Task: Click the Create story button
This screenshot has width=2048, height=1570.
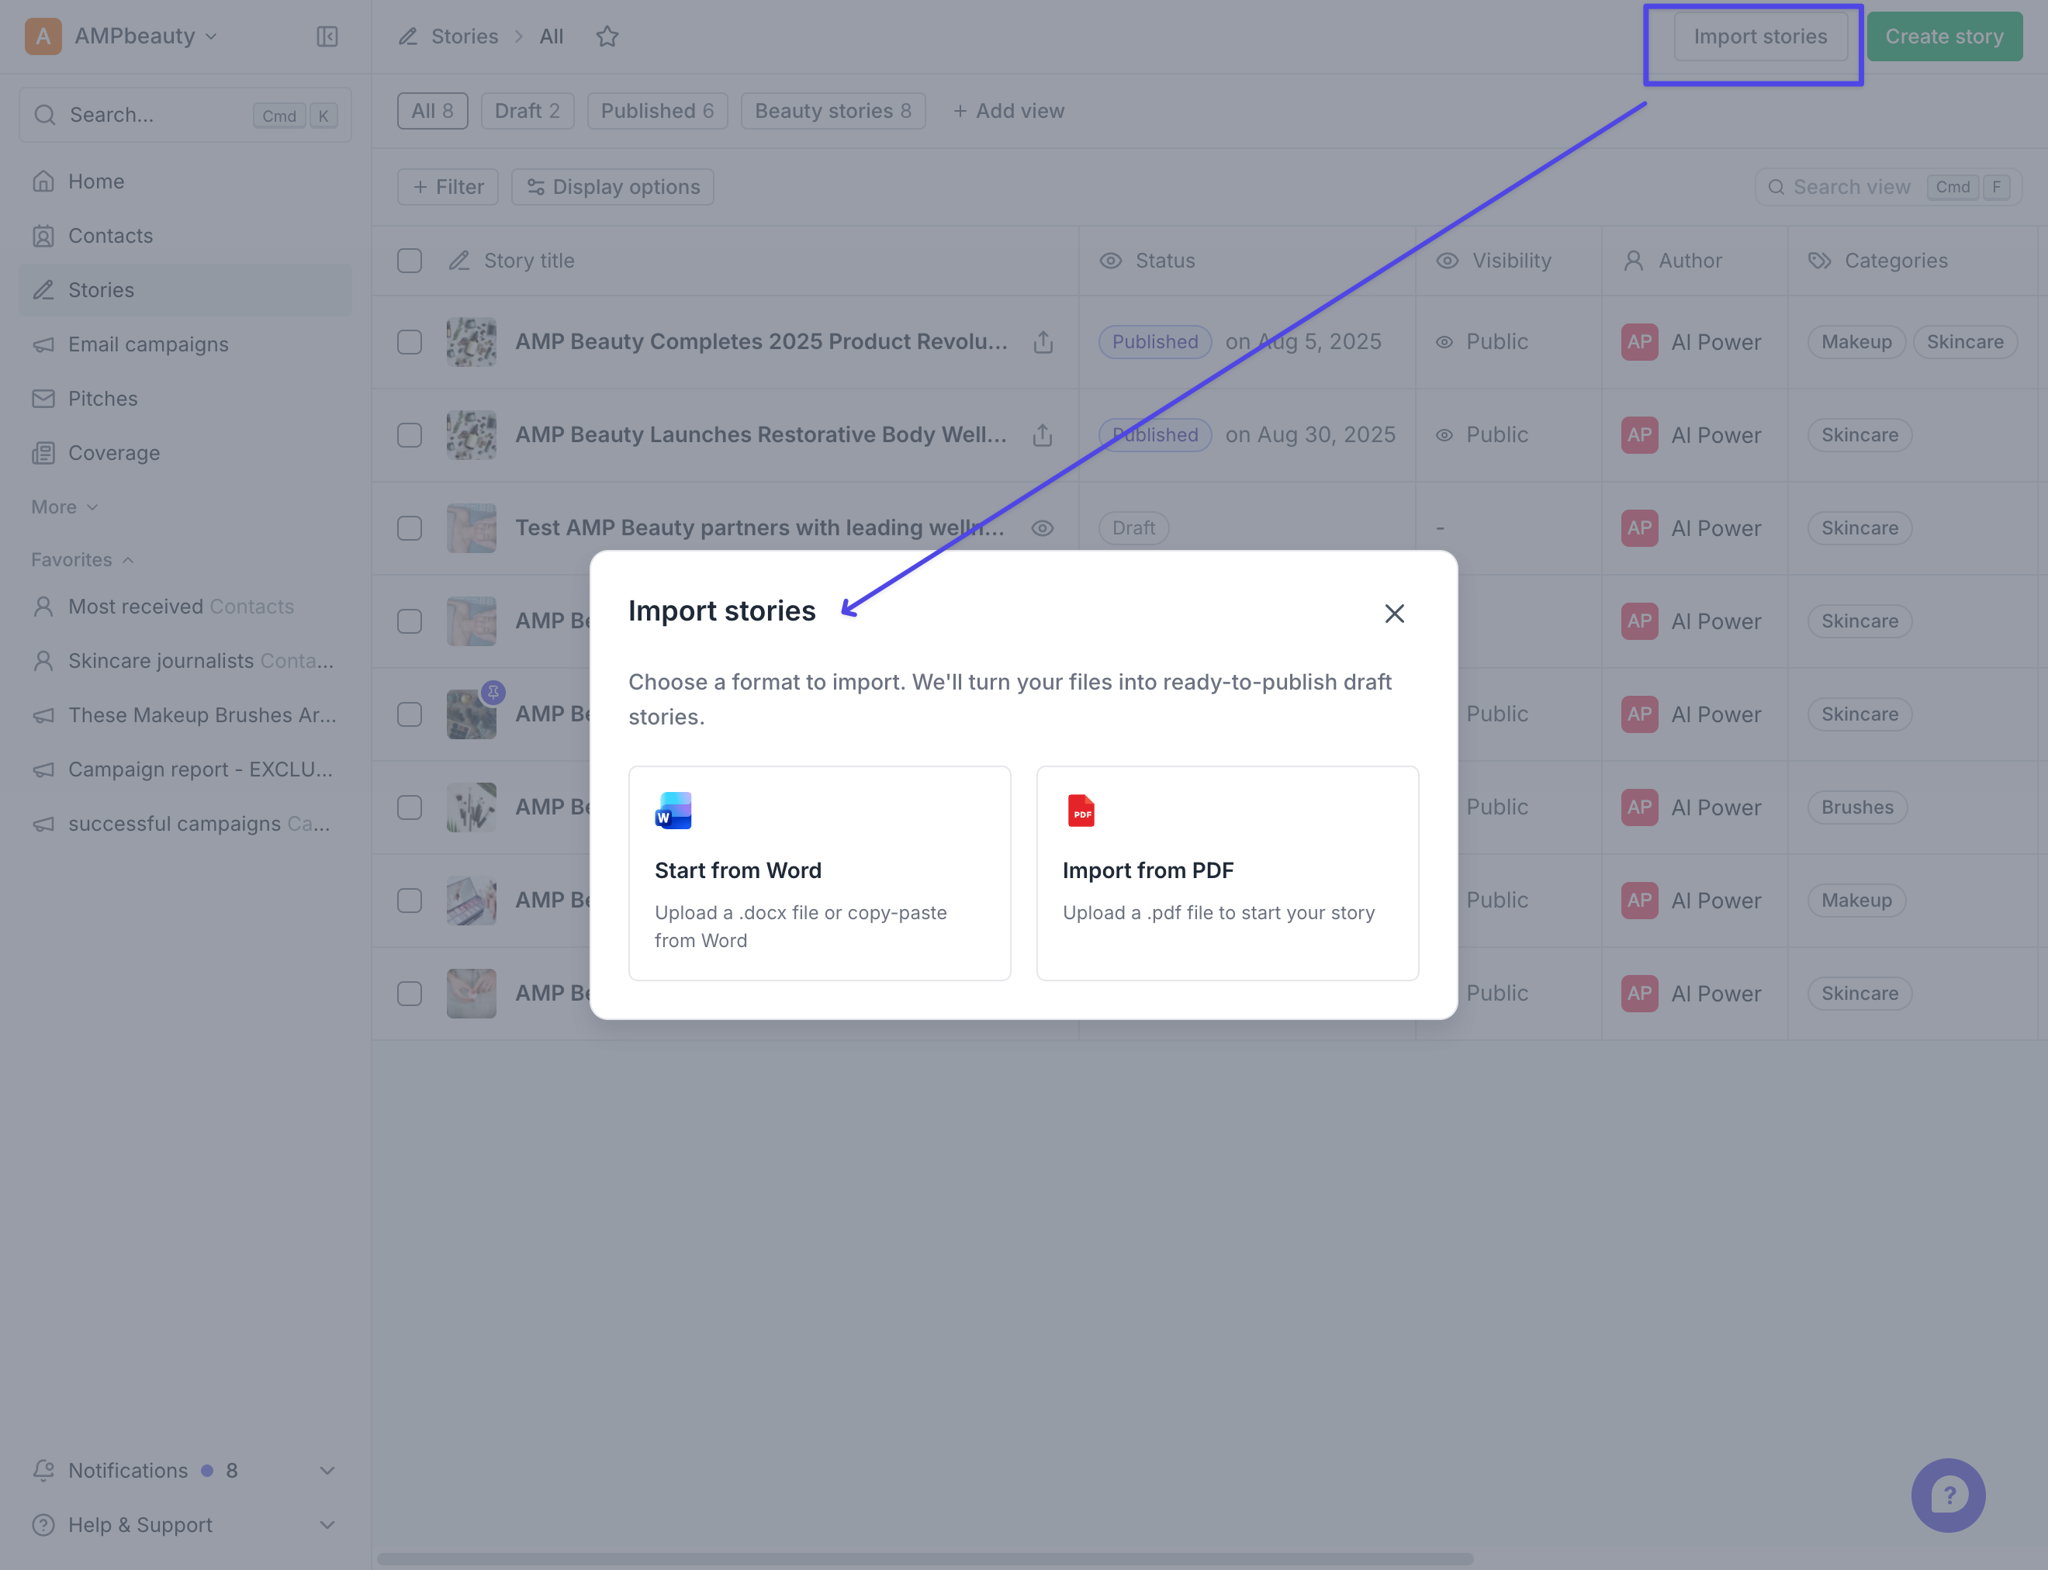Action: 1944,37
